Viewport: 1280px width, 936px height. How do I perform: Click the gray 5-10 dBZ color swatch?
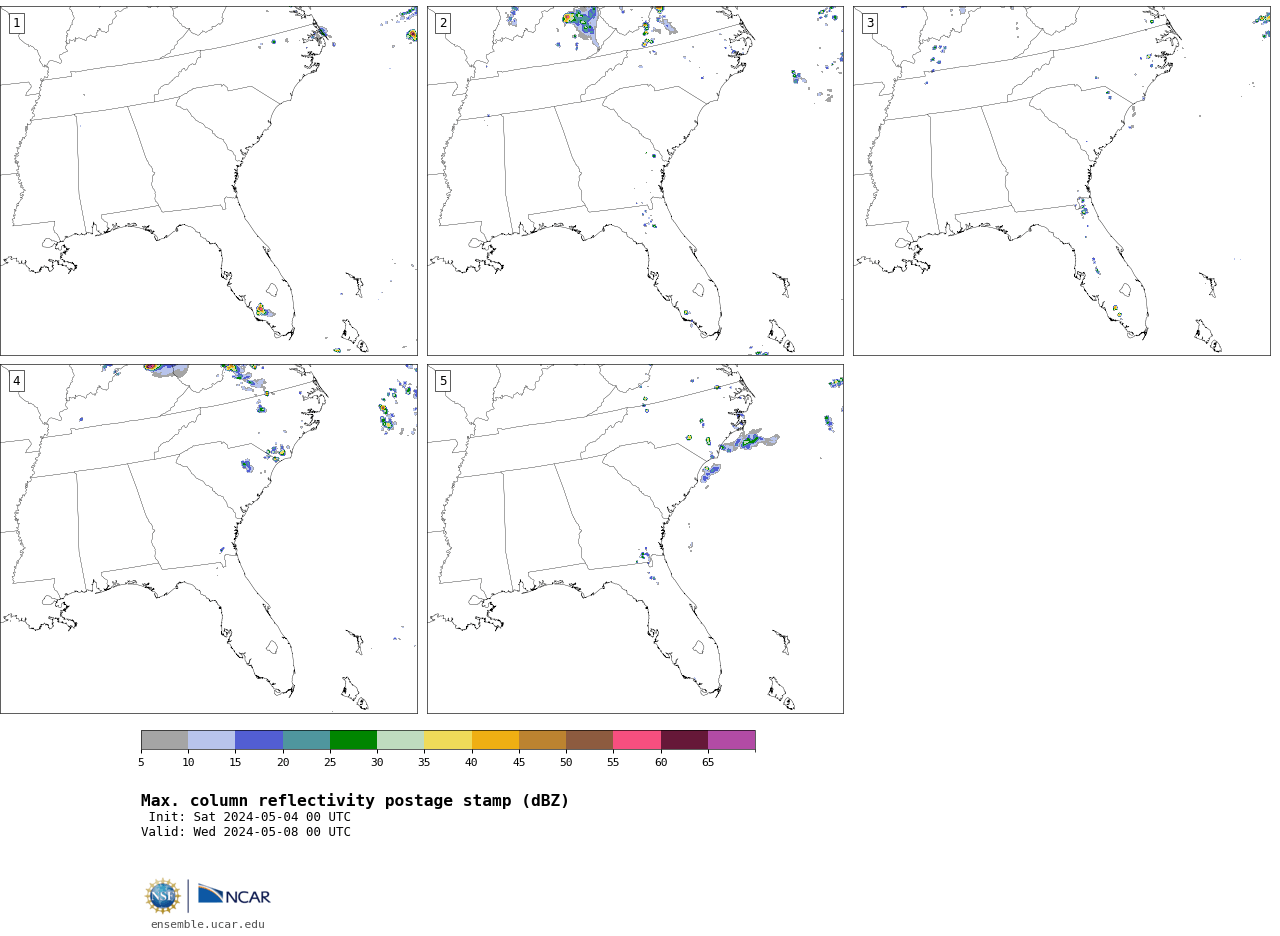[164, 740]
